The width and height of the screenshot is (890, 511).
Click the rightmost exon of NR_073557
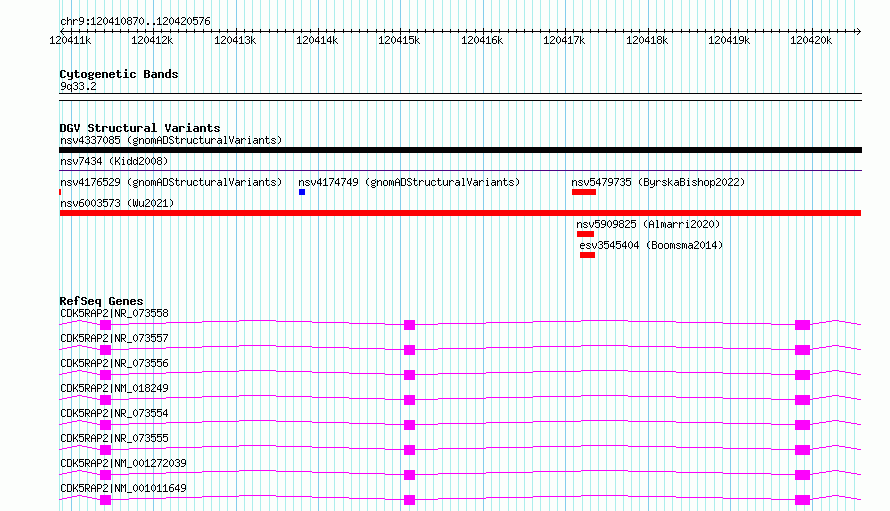803,350
